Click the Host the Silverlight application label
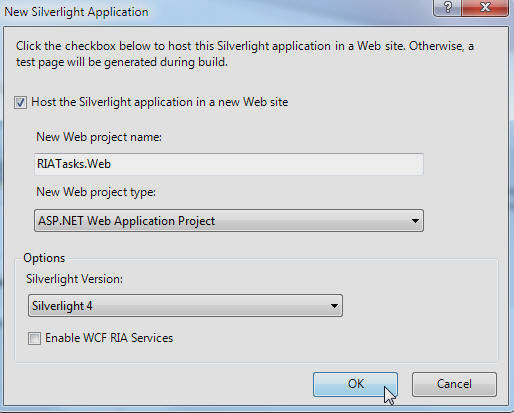514x413 pixels. [x=160, y=102]
